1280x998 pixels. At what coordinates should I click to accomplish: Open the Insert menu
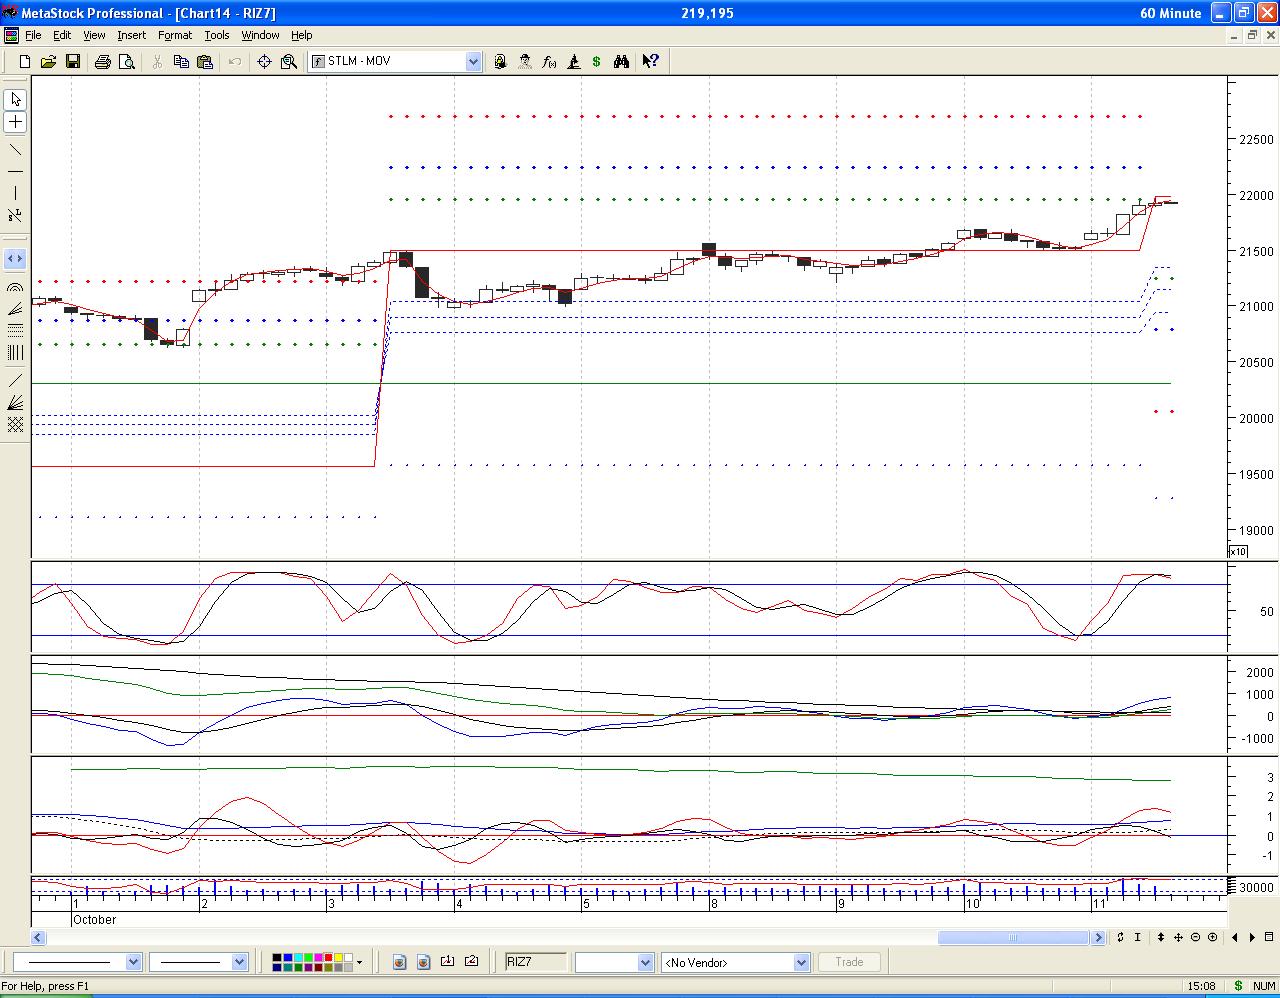click(131, 35)
